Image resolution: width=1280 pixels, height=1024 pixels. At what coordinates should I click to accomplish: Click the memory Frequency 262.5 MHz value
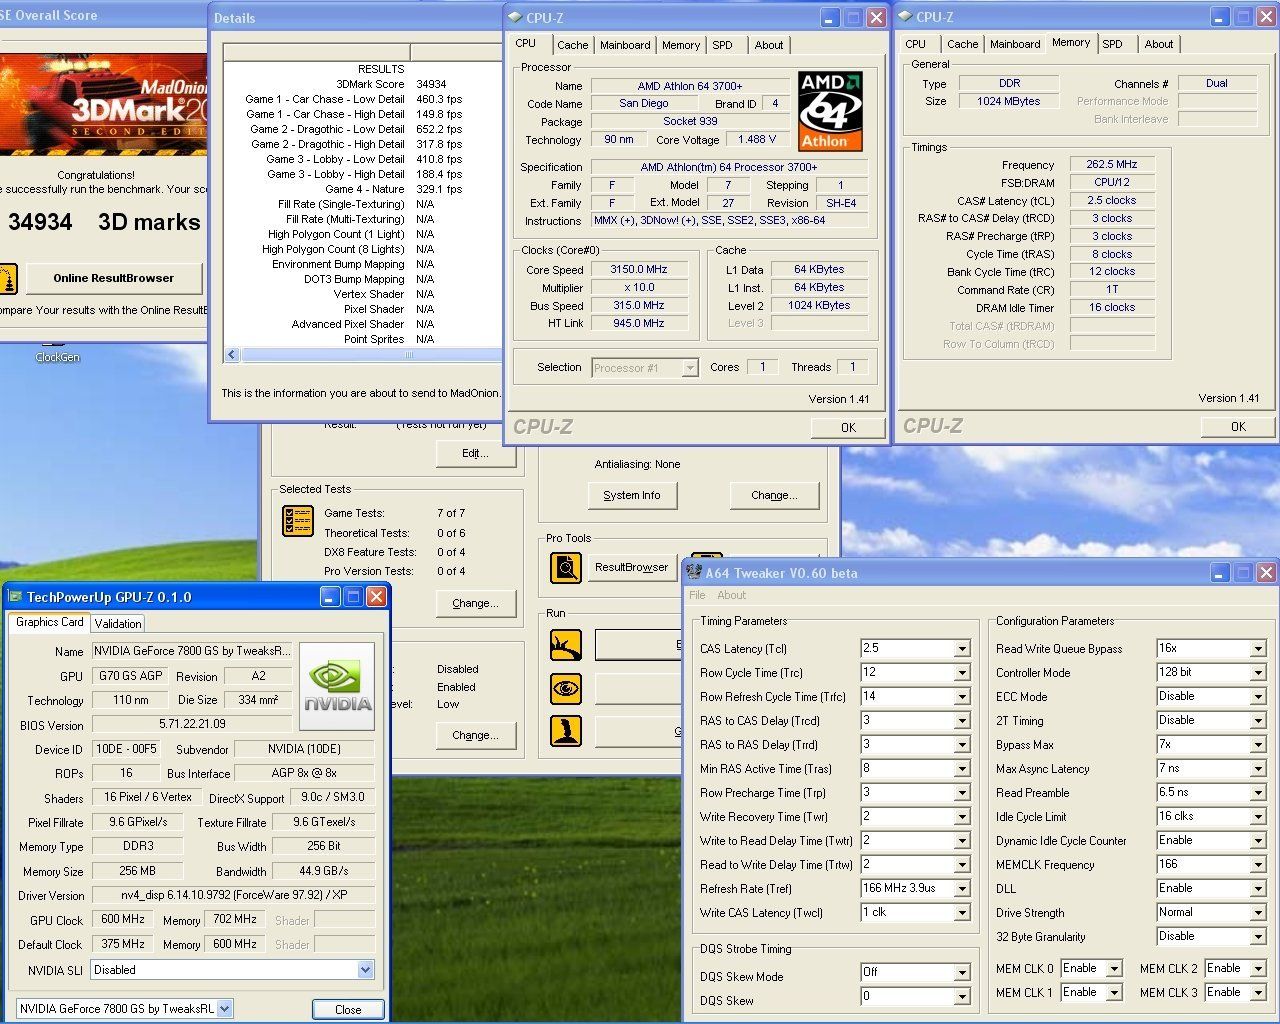tap(1112, 164)
